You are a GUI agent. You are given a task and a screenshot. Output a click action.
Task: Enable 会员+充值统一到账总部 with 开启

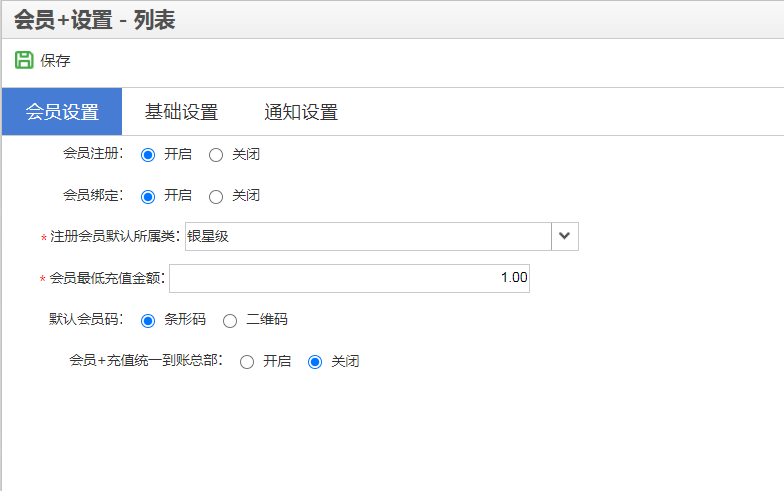[246, 362]
